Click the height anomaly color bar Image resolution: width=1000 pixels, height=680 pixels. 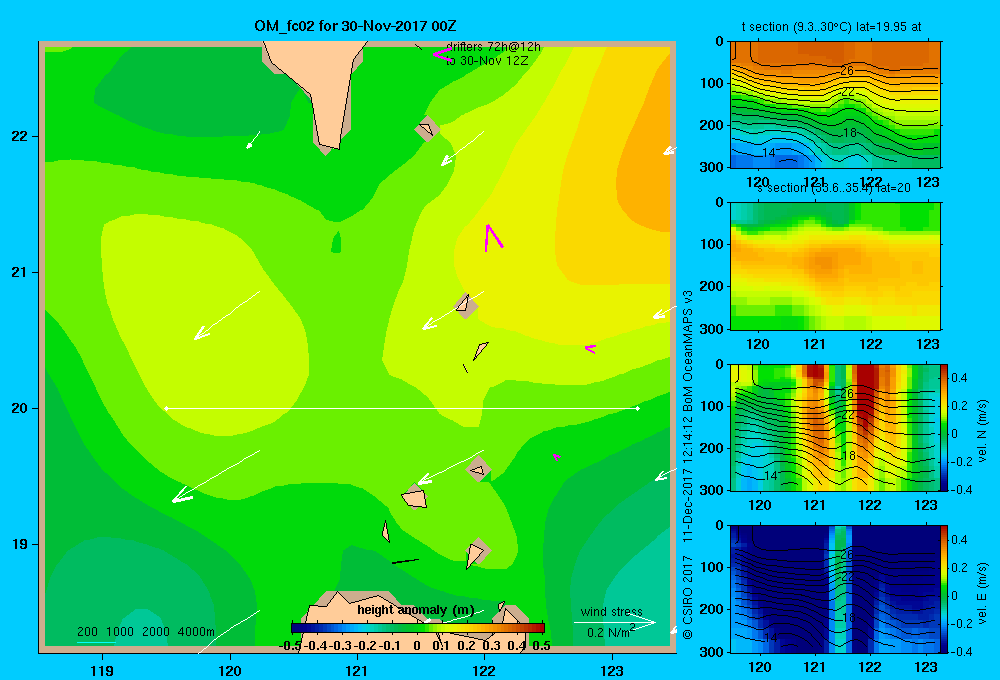point(418,628)
